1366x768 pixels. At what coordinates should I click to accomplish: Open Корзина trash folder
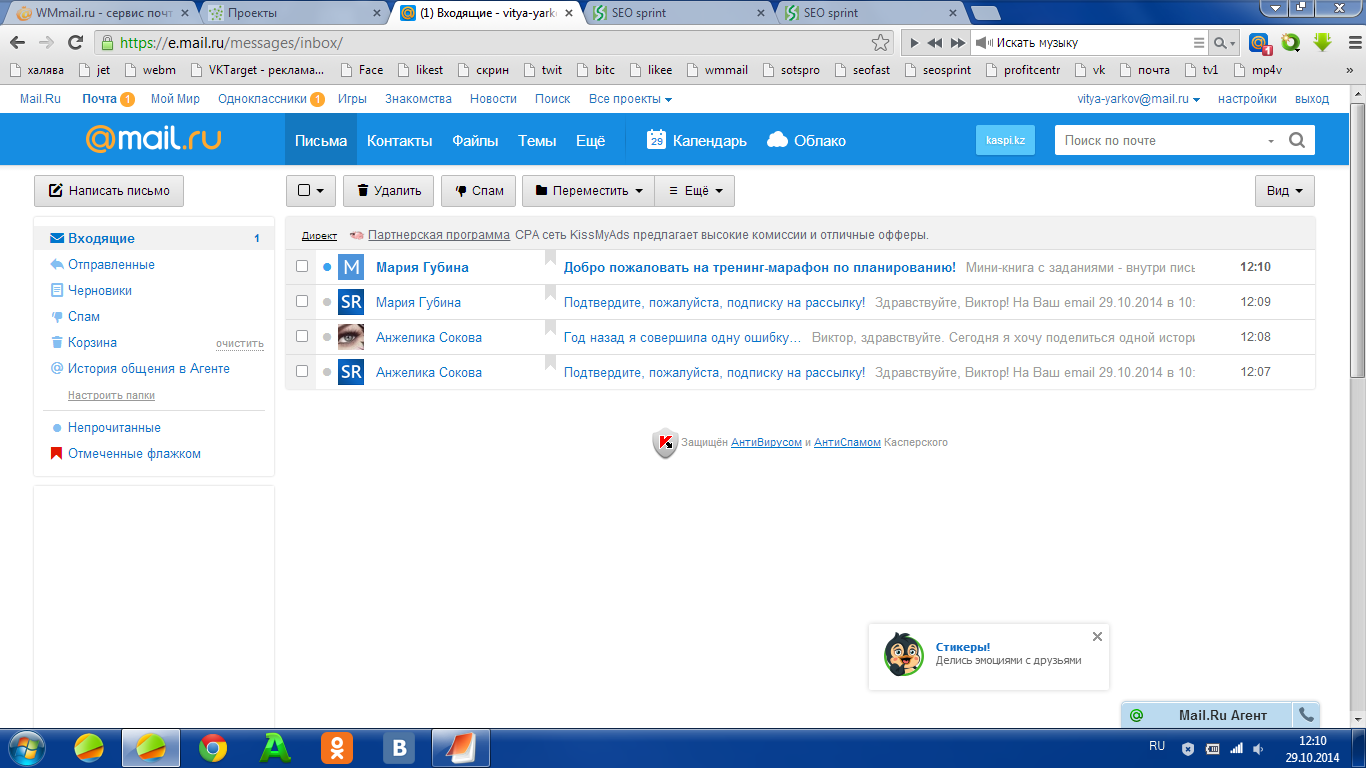pos(92,342)
